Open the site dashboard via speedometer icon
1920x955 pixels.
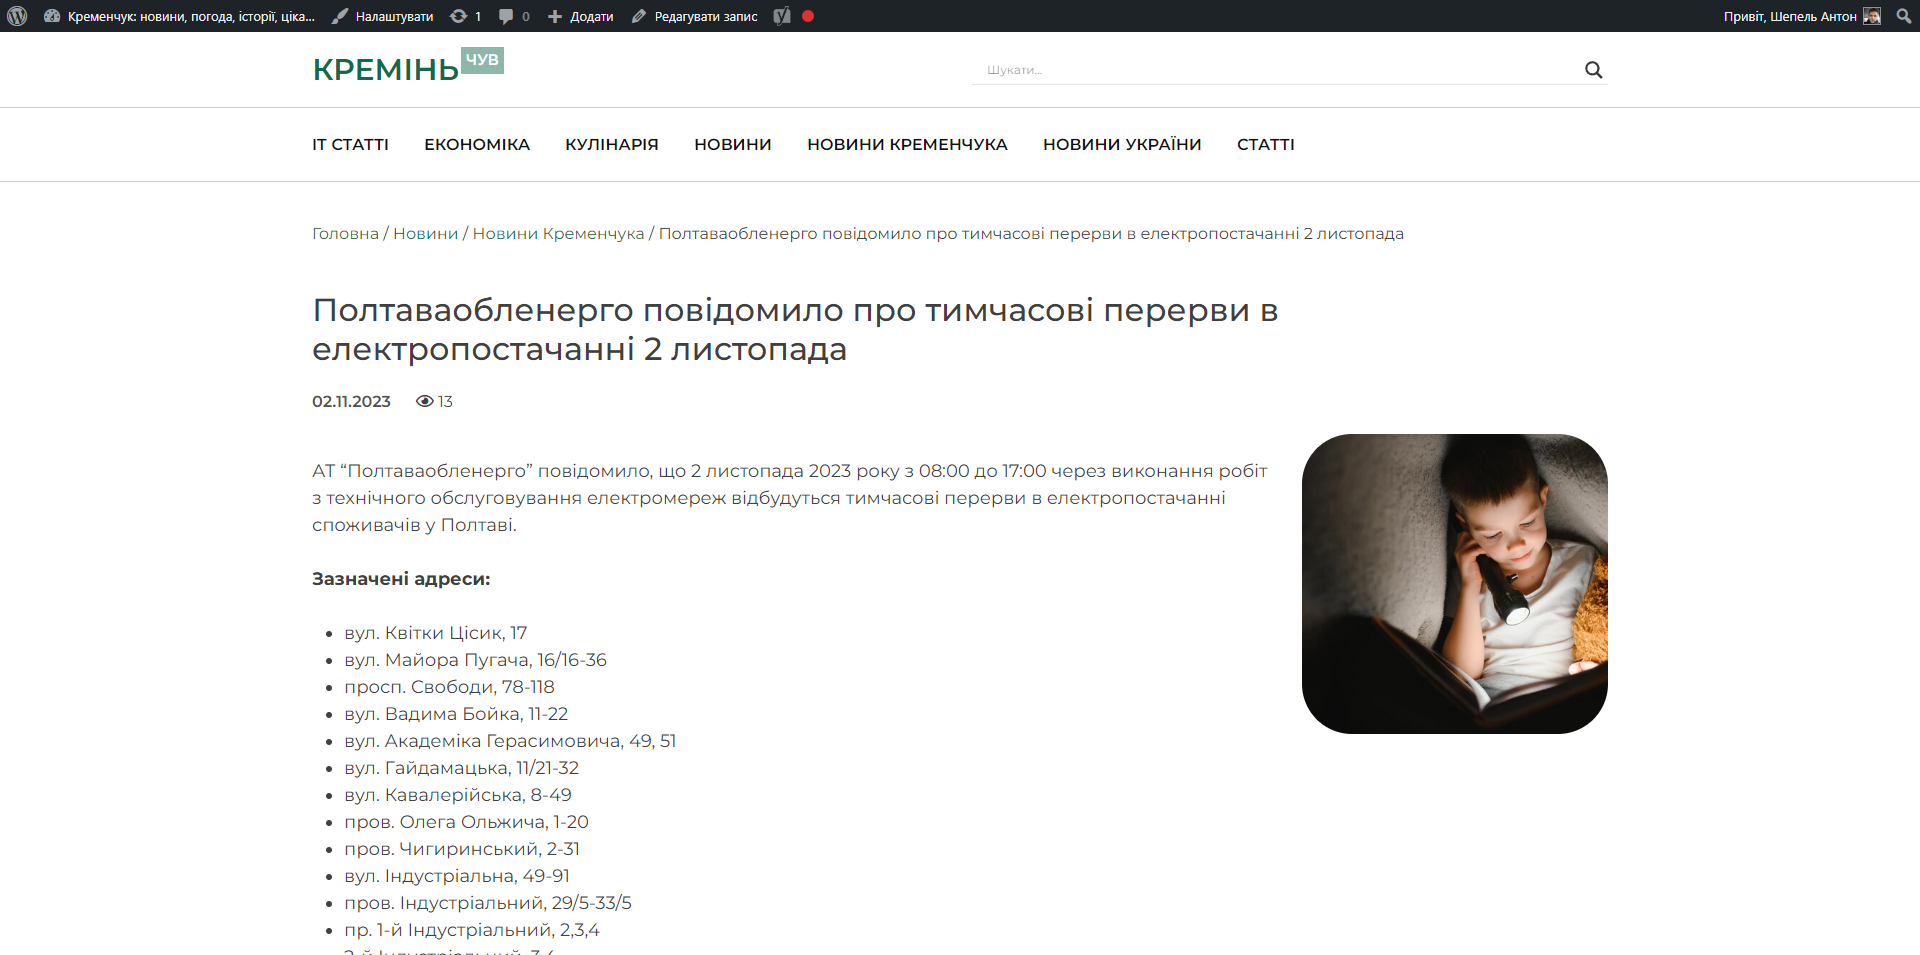(52, 16)
